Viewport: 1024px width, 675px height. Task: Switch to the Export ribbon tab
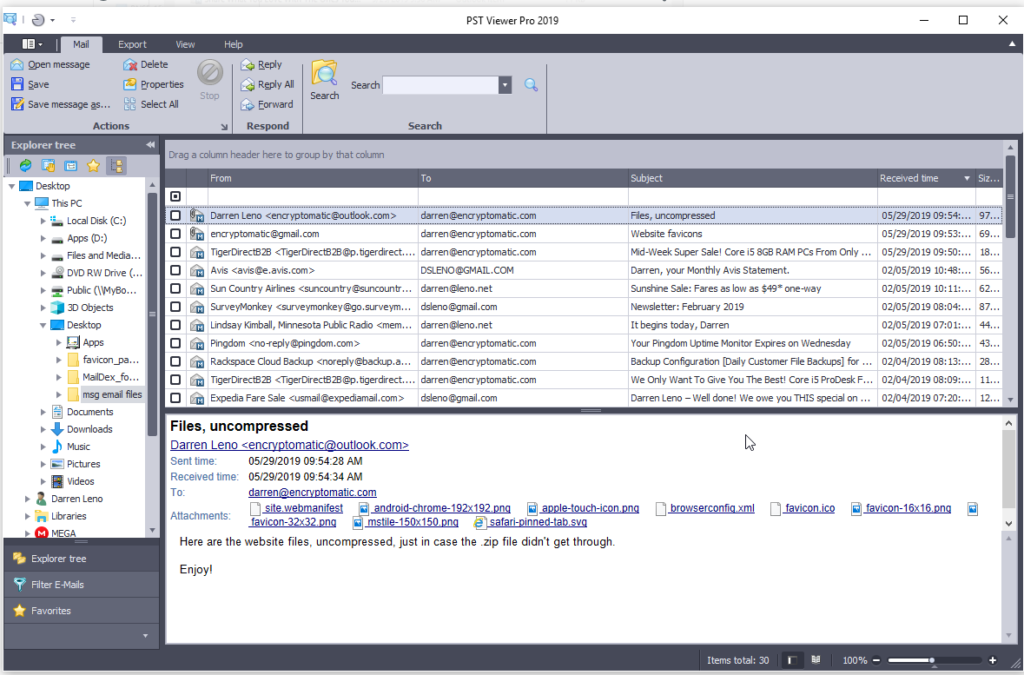pyautogui.click(x=132, y=44)
